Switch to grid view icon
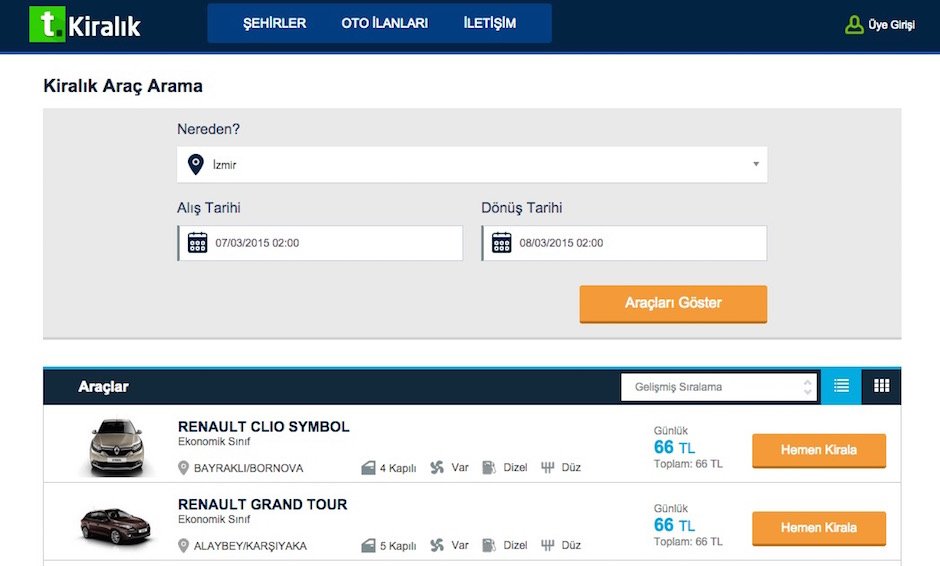This screenshot has width=940, height=566. pyautogui.click(x=881, y=386)
